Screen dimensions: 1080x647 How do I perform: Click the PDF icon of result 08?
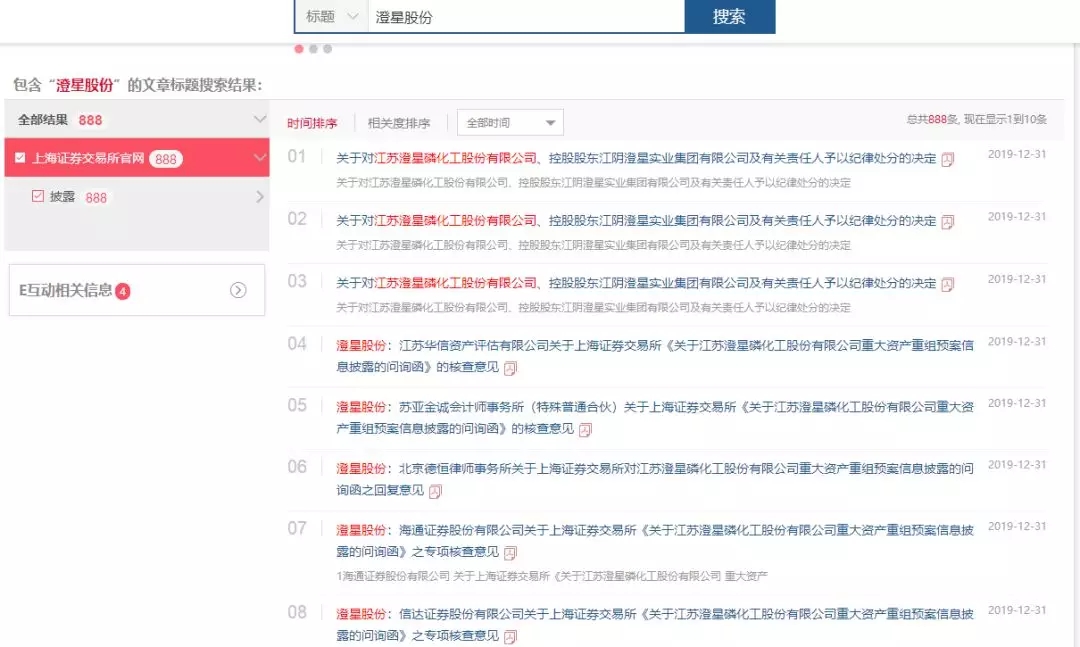pyautogui.click(x=510, y=637)
